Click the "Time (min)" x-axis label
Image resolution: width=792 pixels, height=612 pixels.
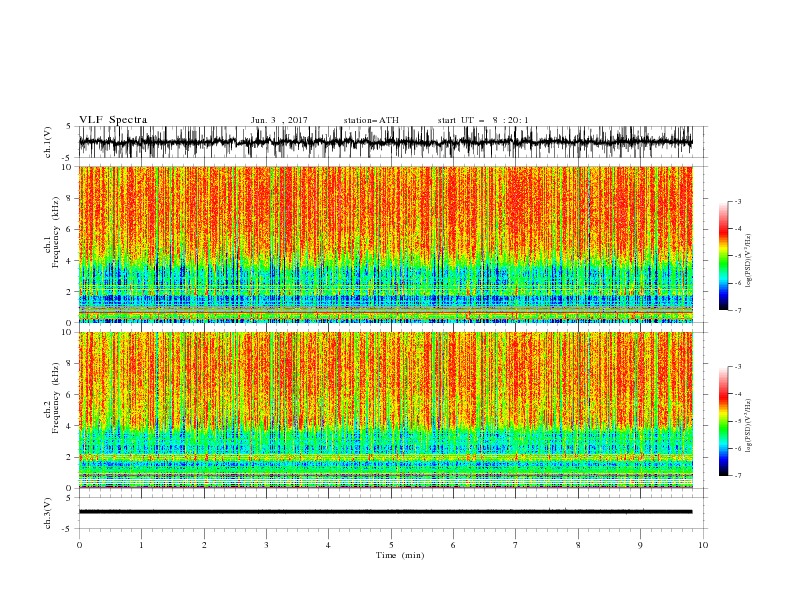[x=400, y=555]
